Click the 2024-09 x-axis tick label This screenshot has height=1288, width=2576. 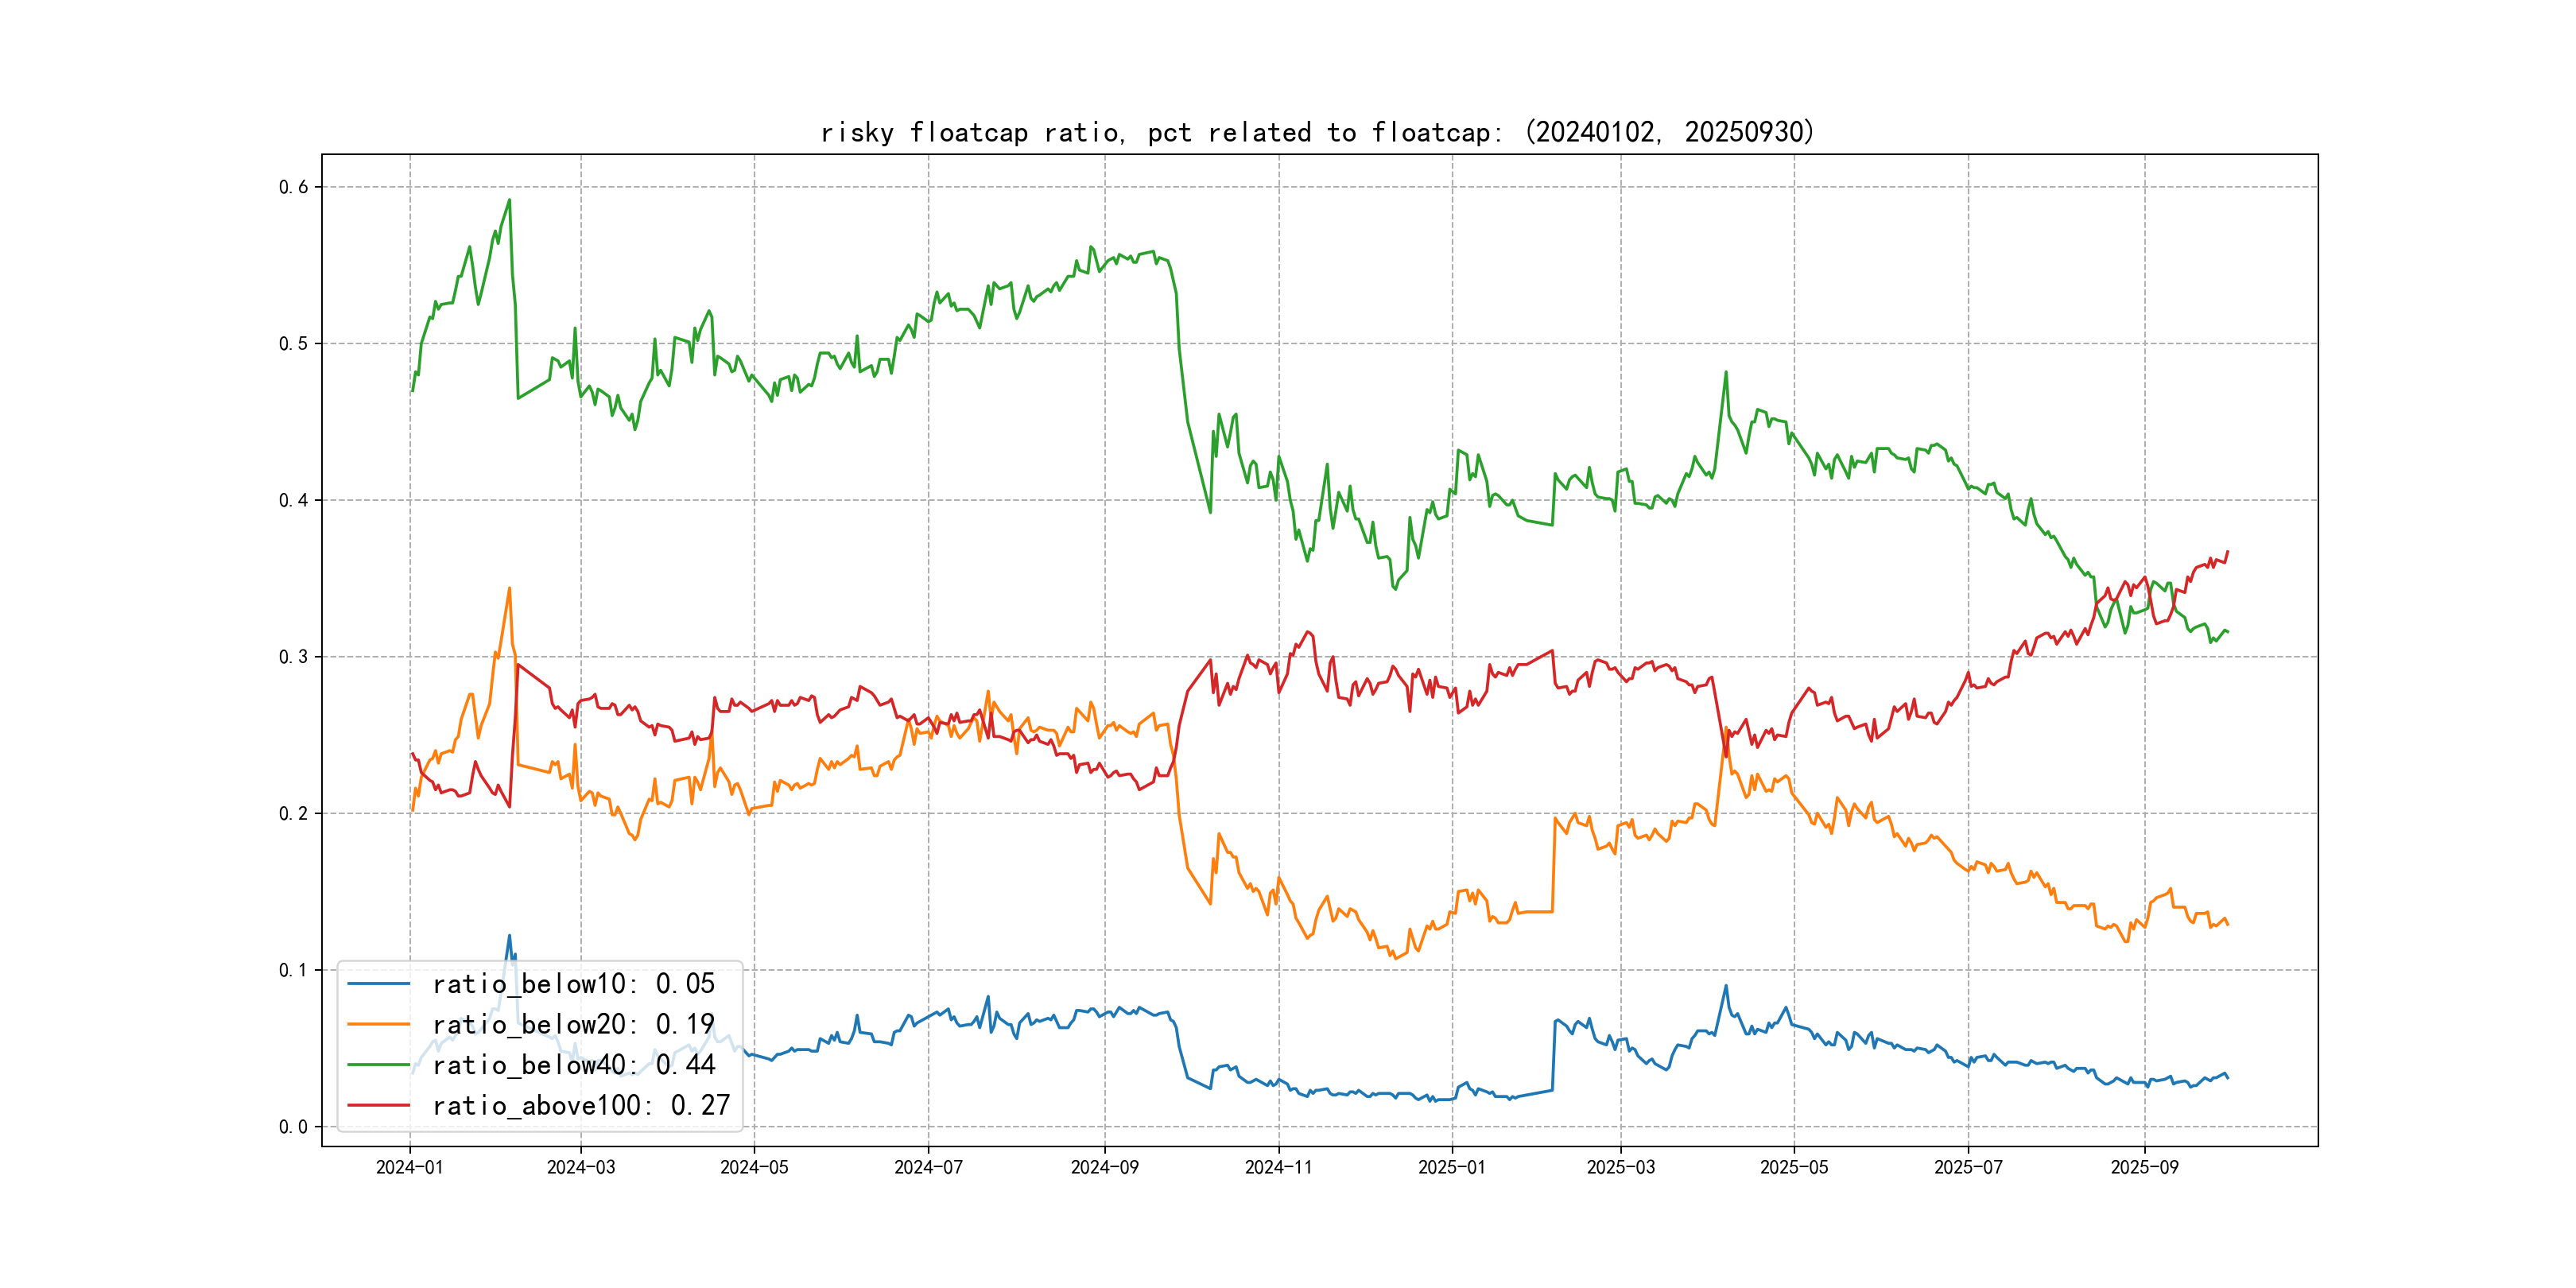point(1104,1168)
